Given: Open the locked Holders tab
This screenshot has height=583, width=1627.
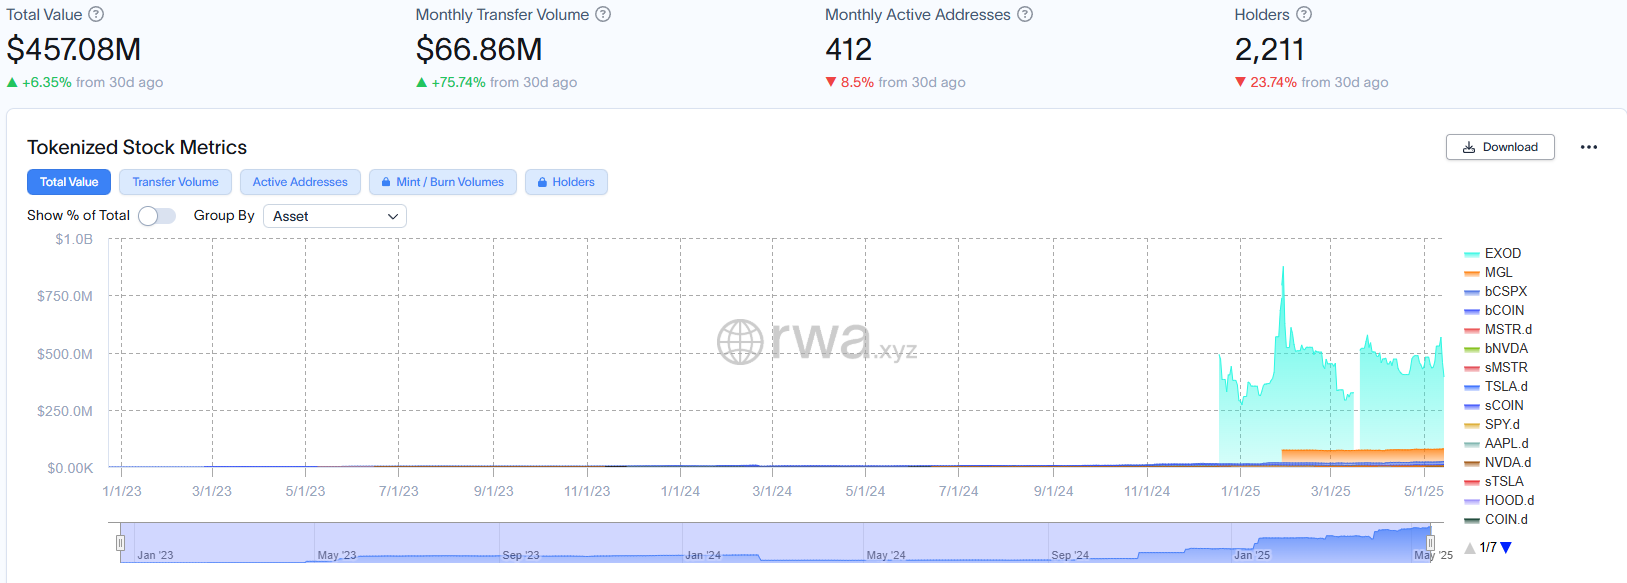Looking at the screenshot, I should 566,182.
